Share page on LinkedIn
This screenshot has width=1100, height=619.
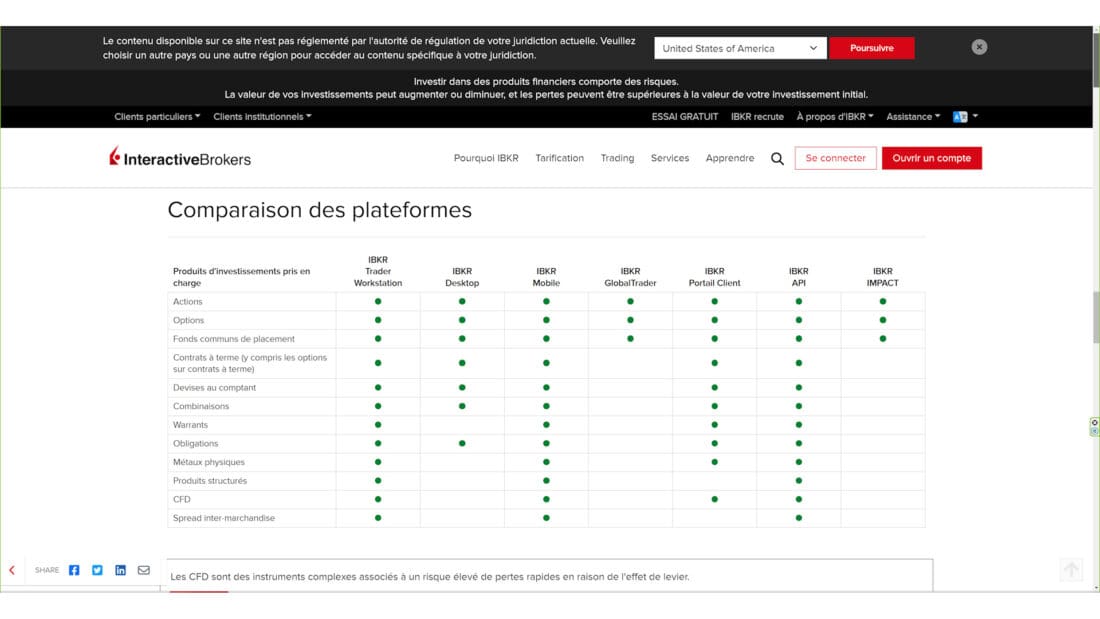(120, 570)
